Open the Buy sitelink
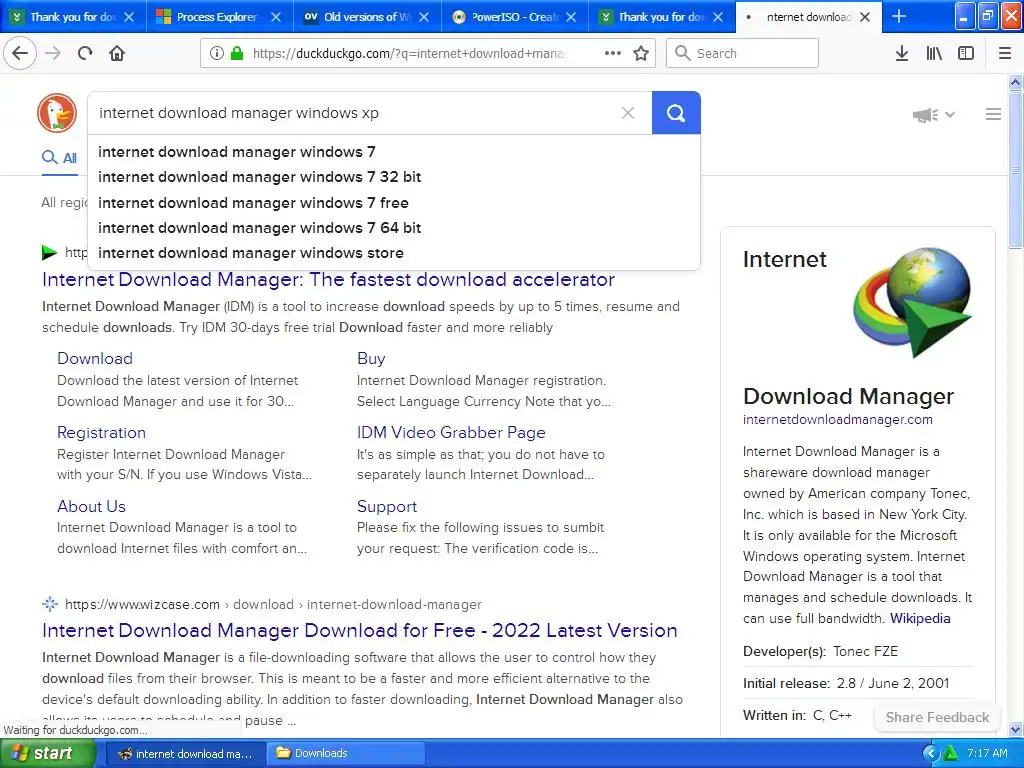This screenshot has width=1024, height=768. [x=371, y=358]
